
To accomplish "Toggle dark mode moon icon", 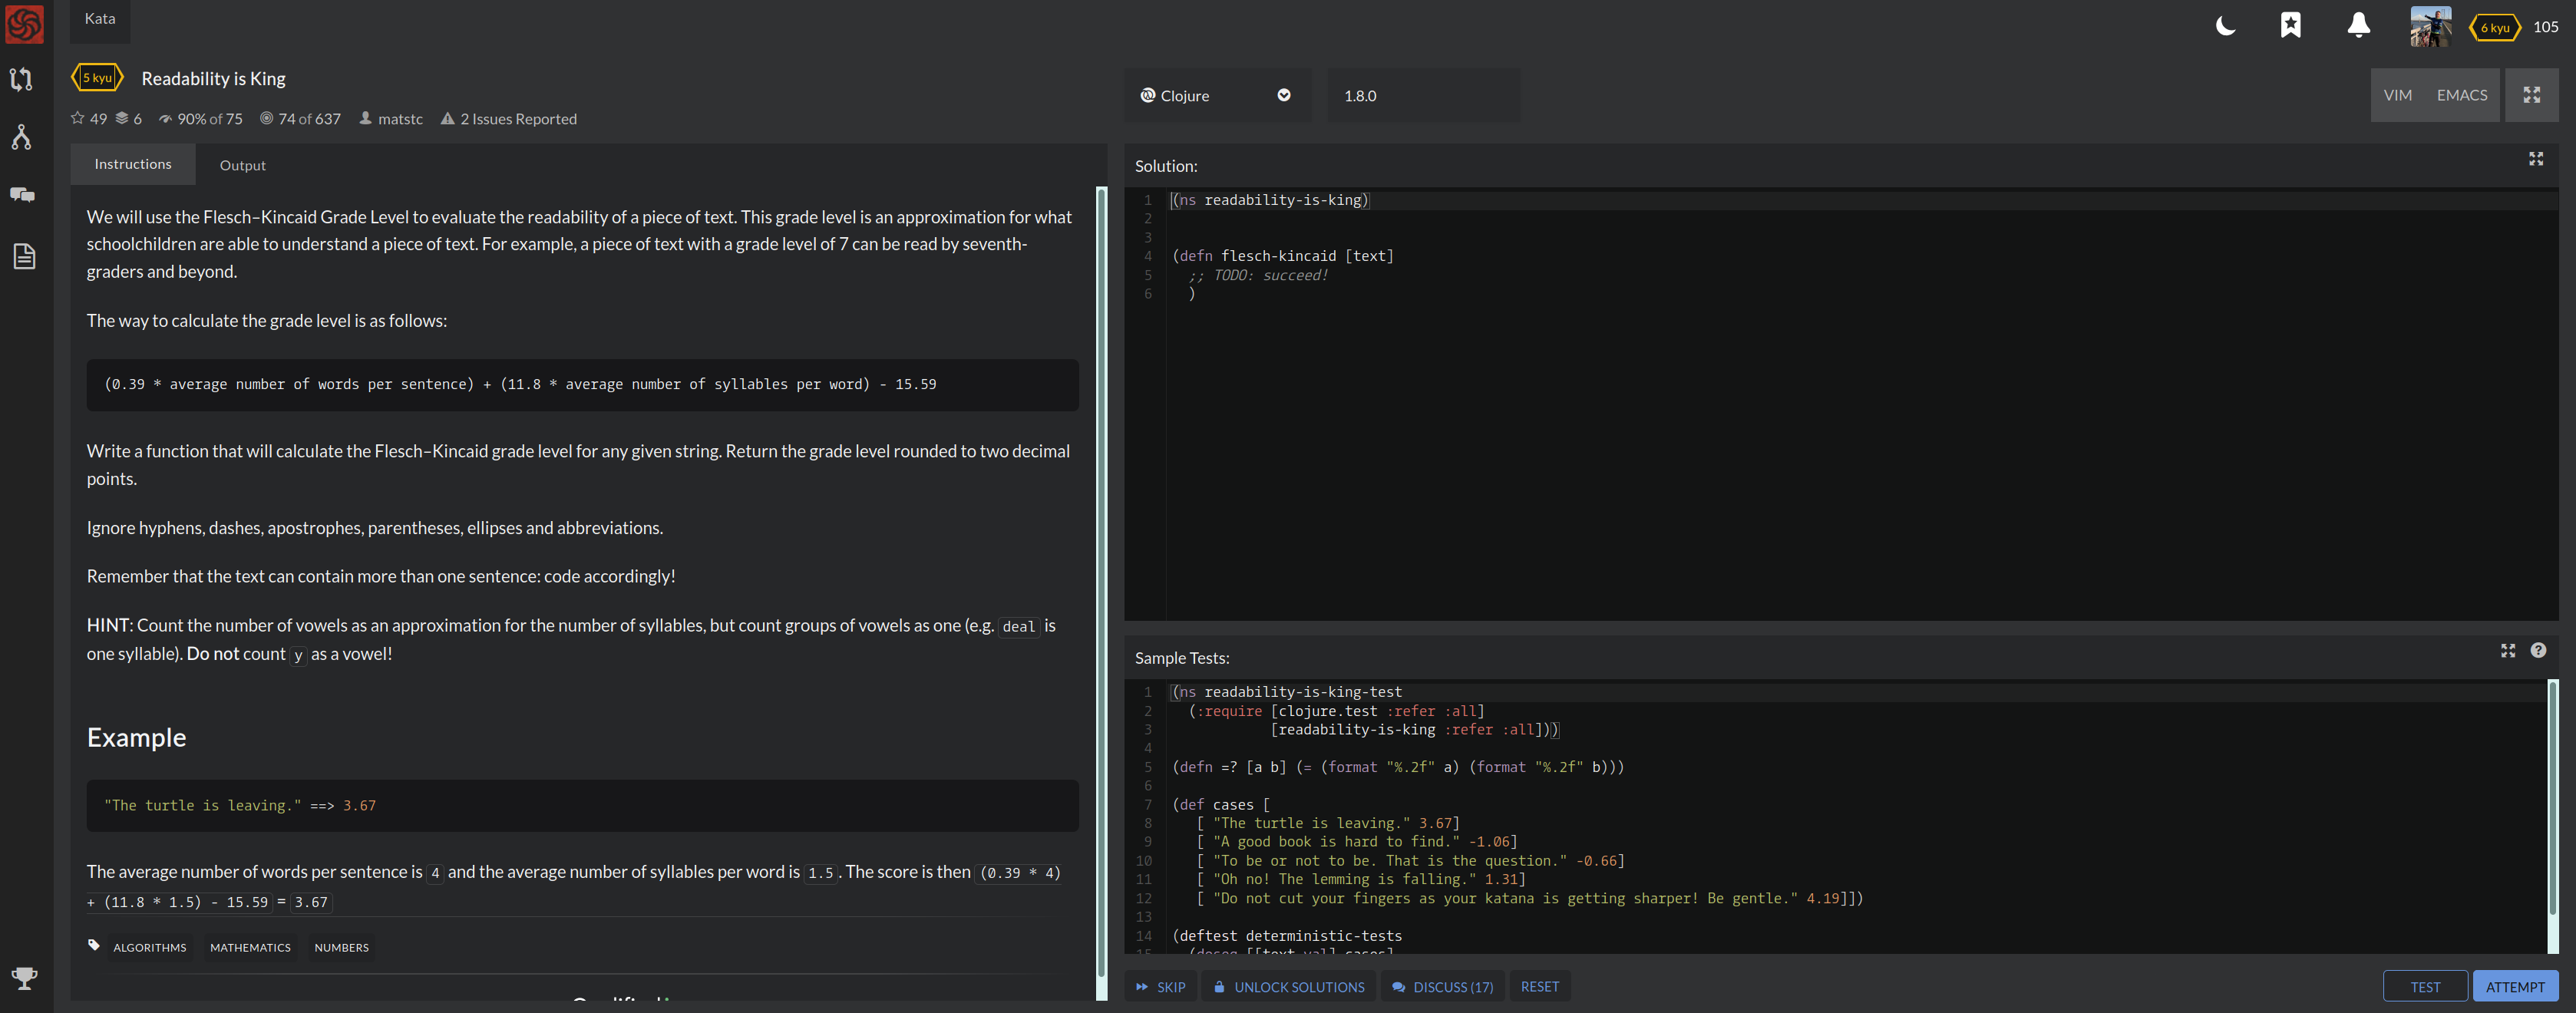I will pos(2225,26).
